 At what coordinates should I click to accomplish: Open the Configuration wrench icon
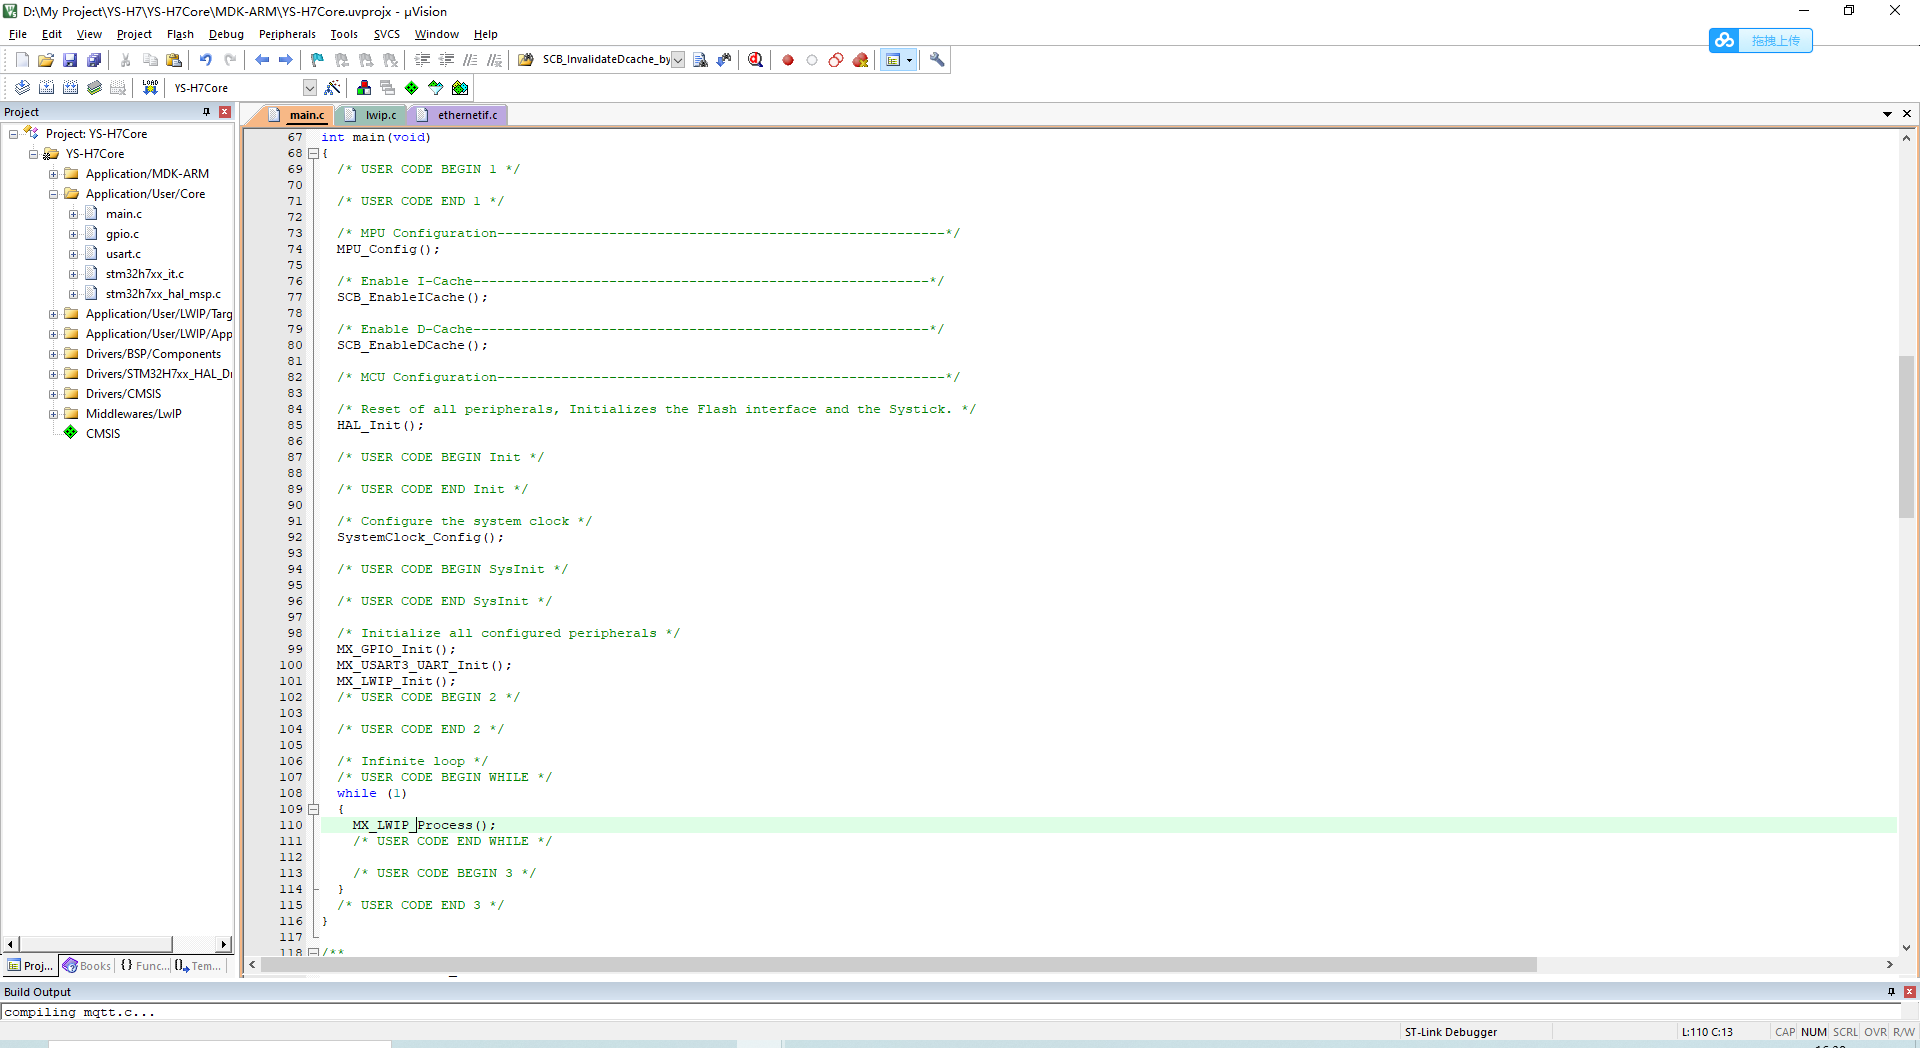coord(937,60)
